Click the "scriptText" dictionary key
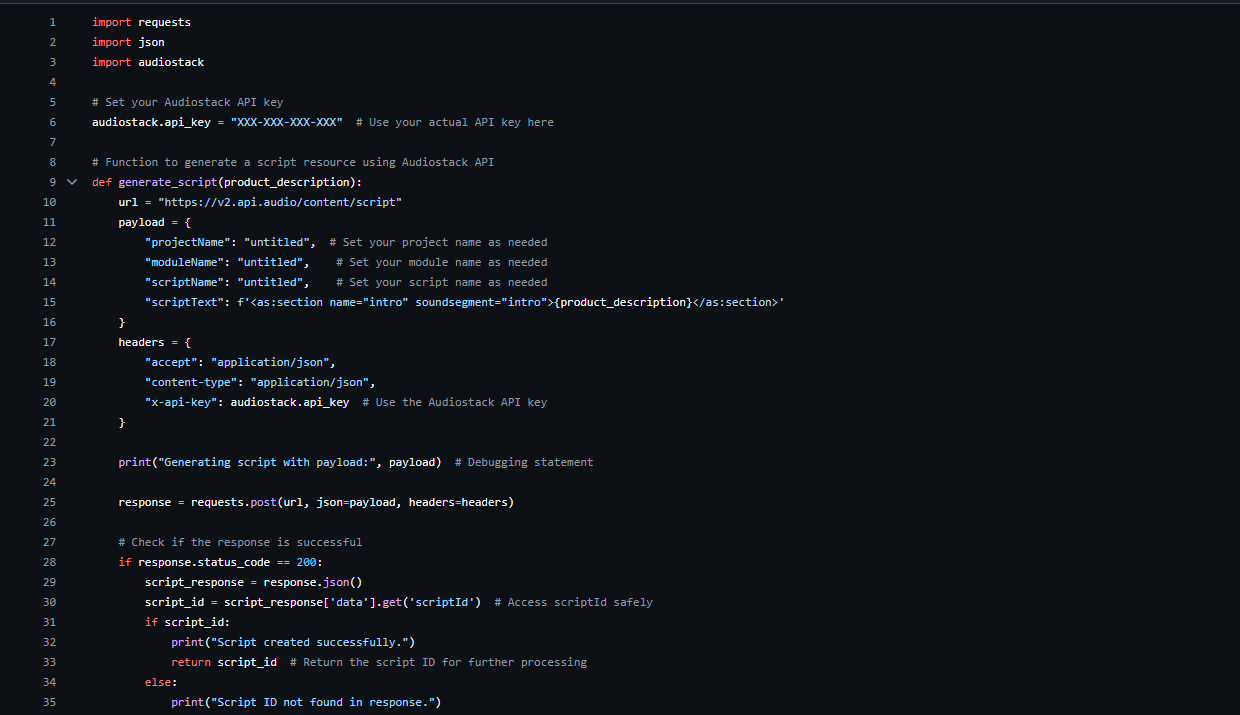1240x715 pixels. (184, 302)
